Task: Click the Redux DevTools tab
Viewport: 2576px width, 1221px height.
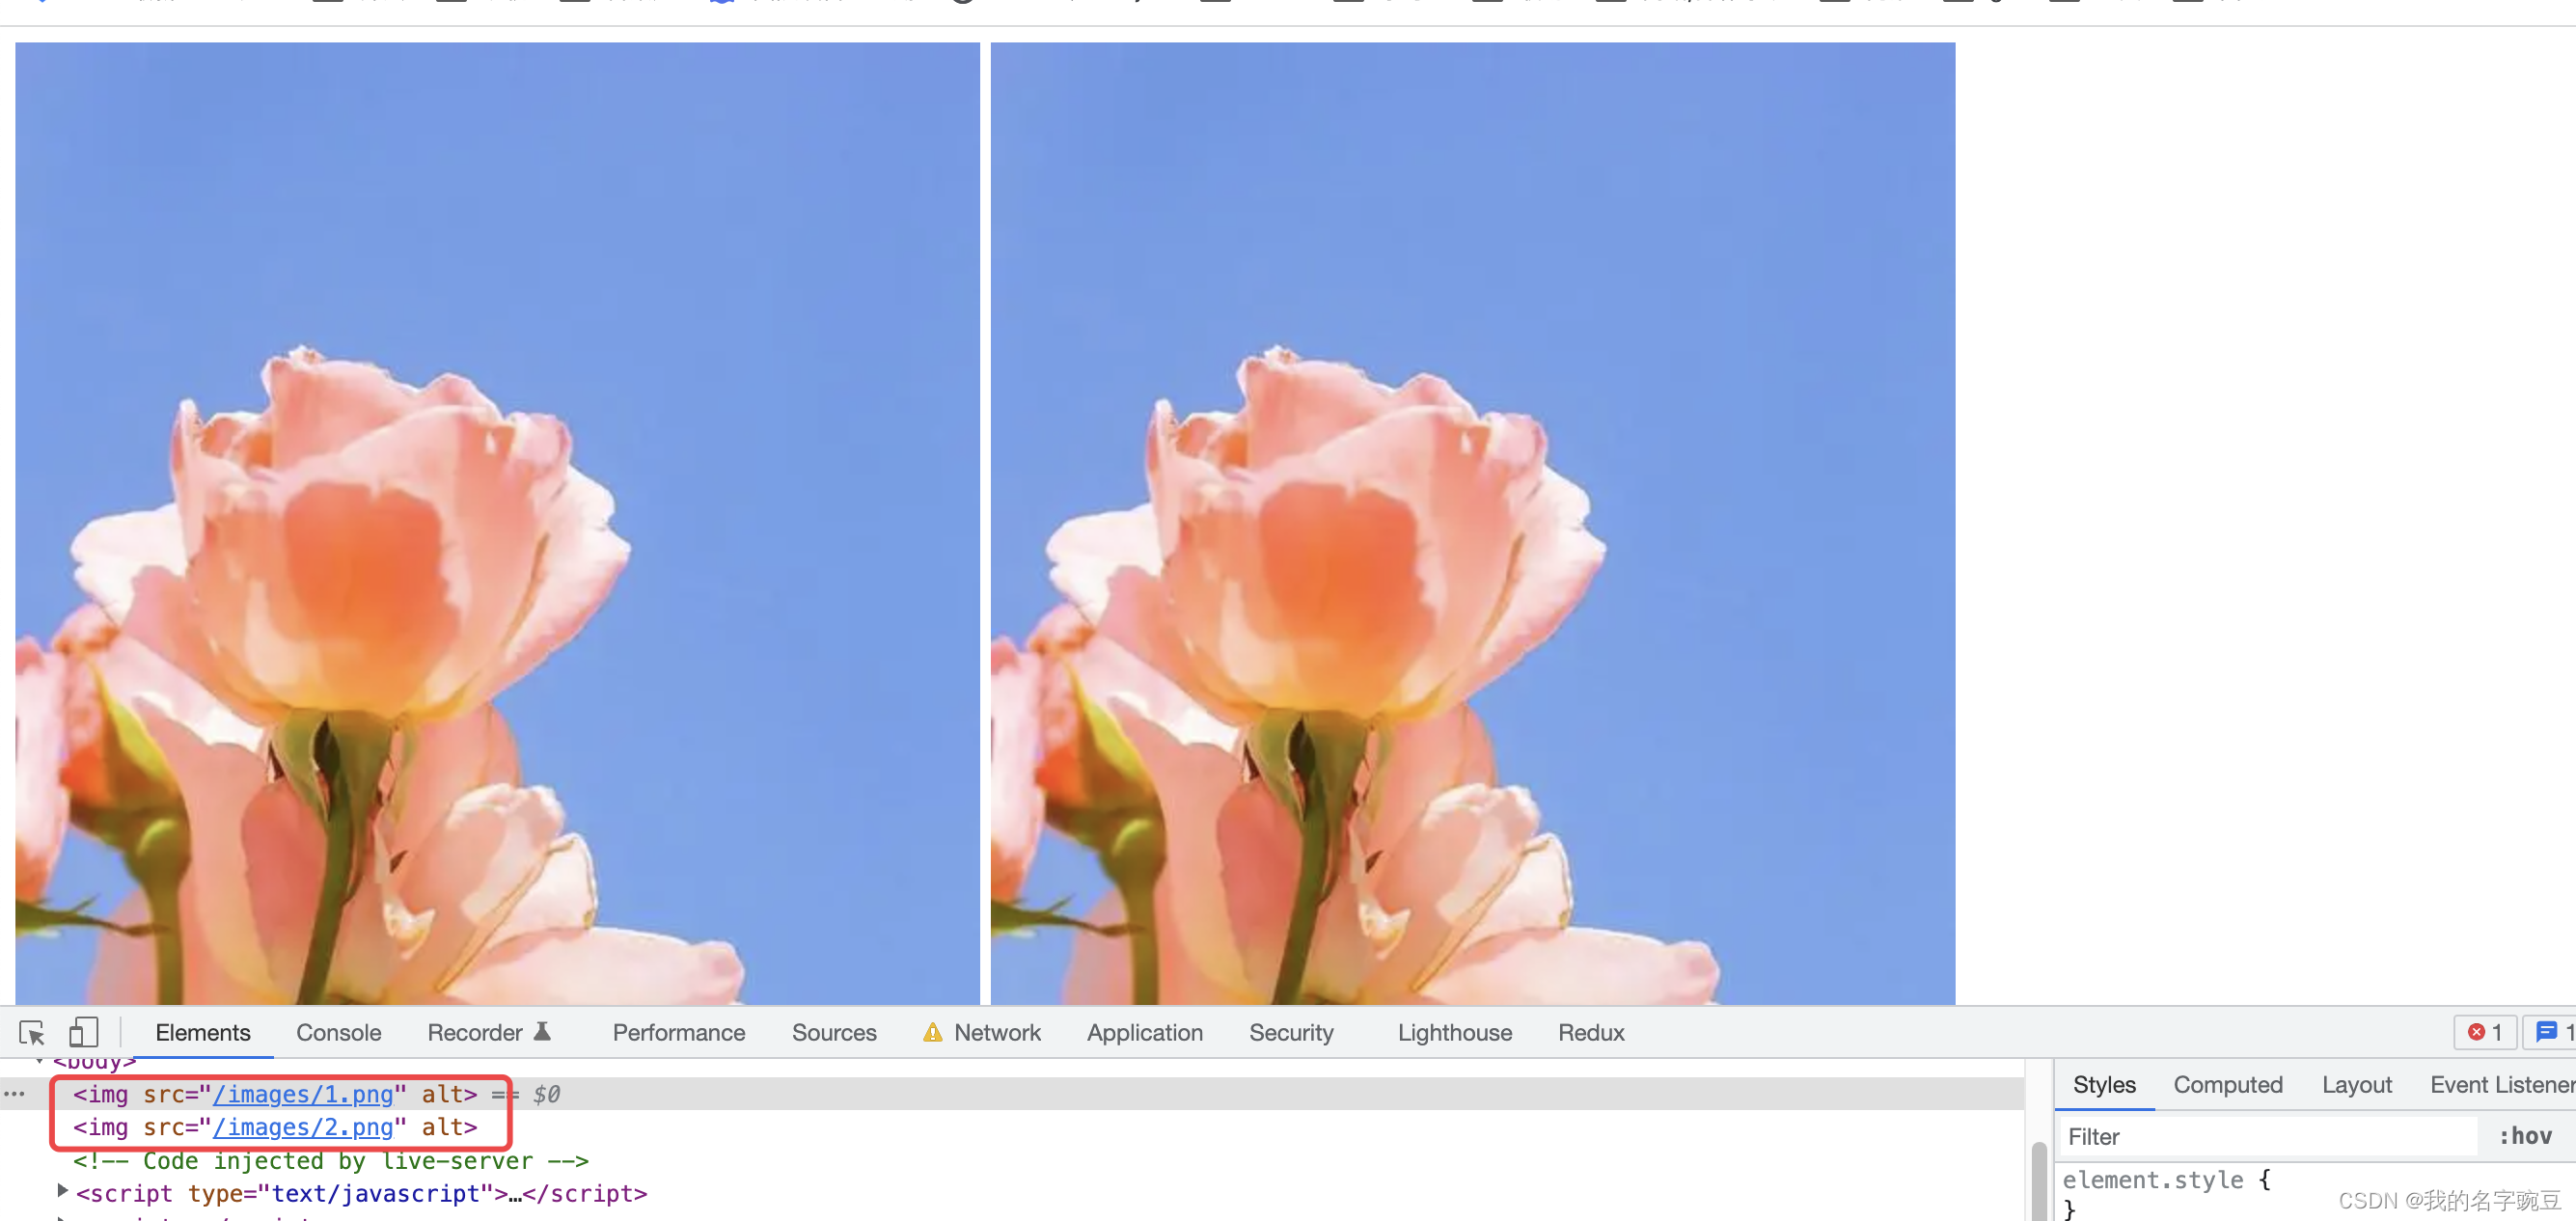Action: [x=1589, y=1032]
